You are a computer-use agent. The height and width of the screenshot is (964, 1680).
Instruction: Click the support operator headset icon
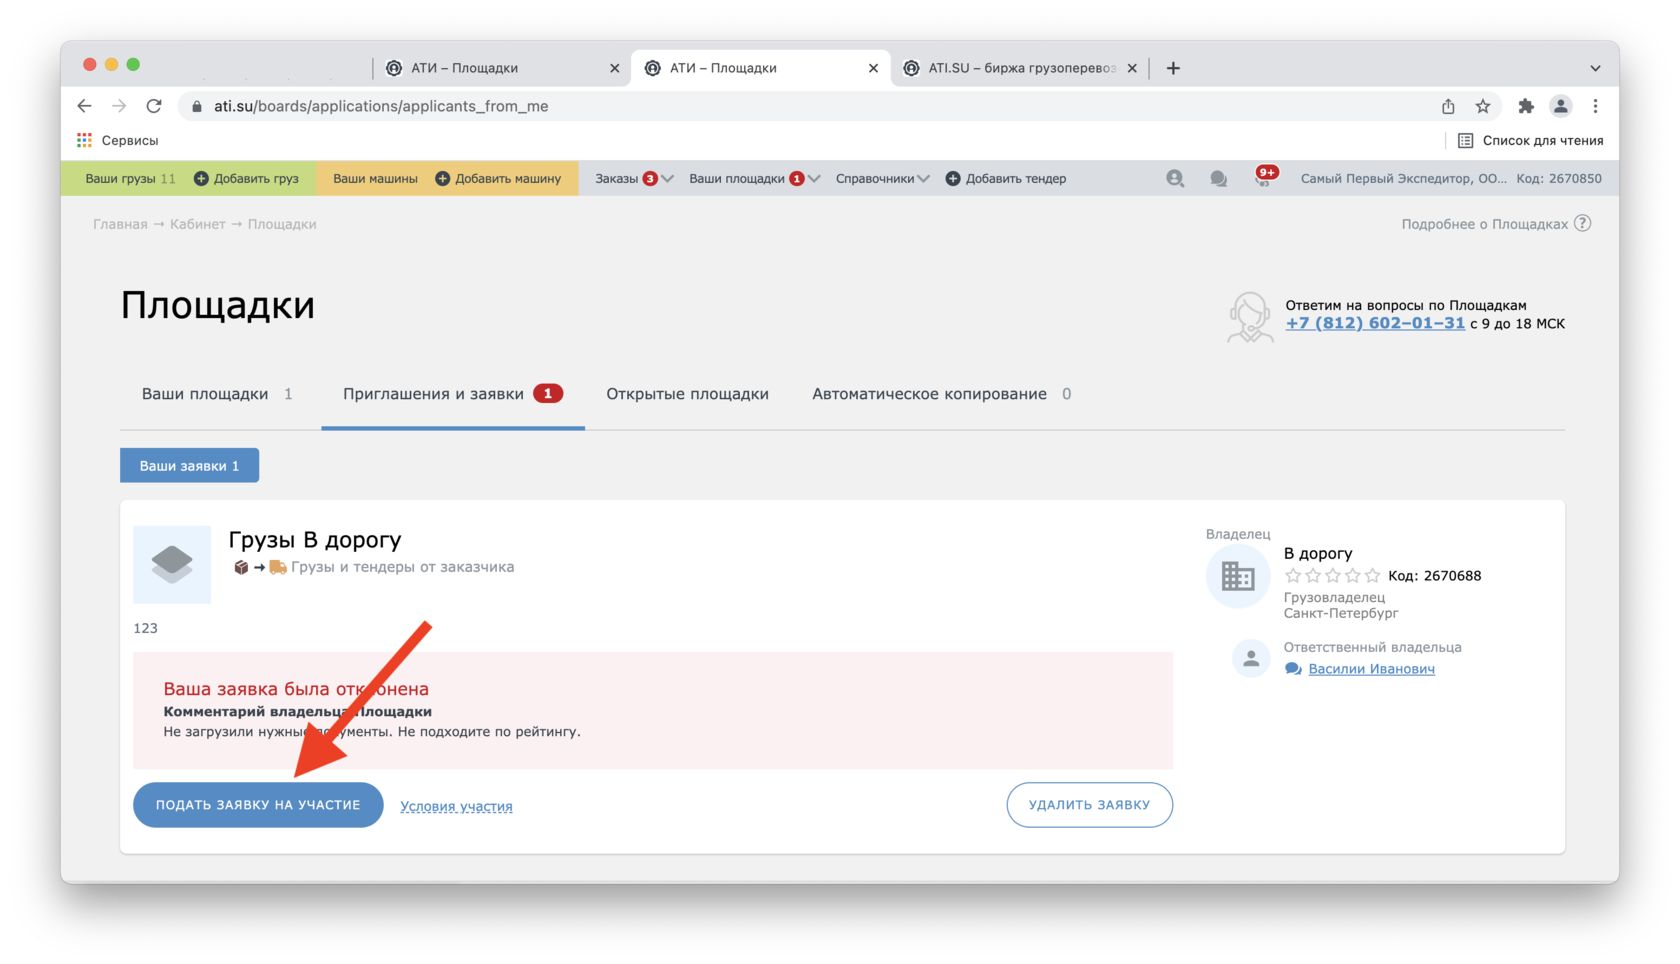[x=1249, y=317]
